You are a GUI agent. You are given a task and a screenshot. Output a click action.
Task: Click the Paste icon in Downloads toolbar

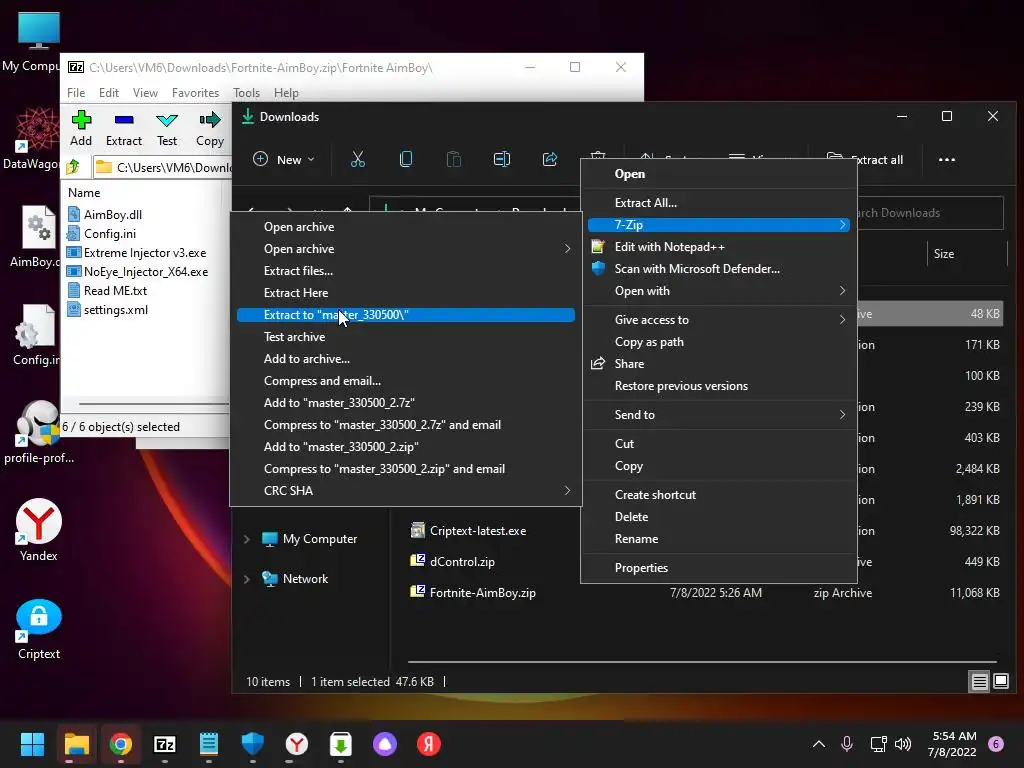tap(453, 159)
